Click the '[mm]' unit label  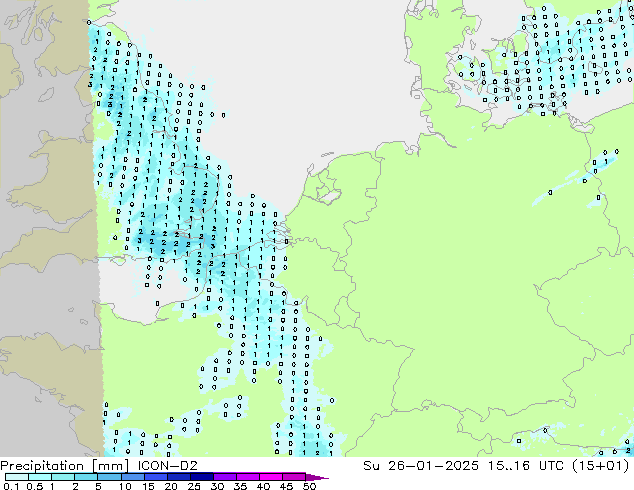click(x=110, y=466)
